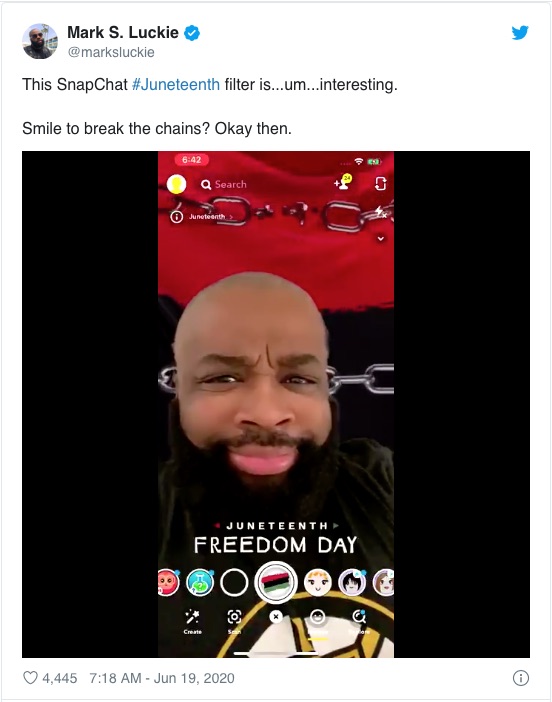Click Mark S. Luckie profile picture

pyautogui.click(x=40, y=41)
